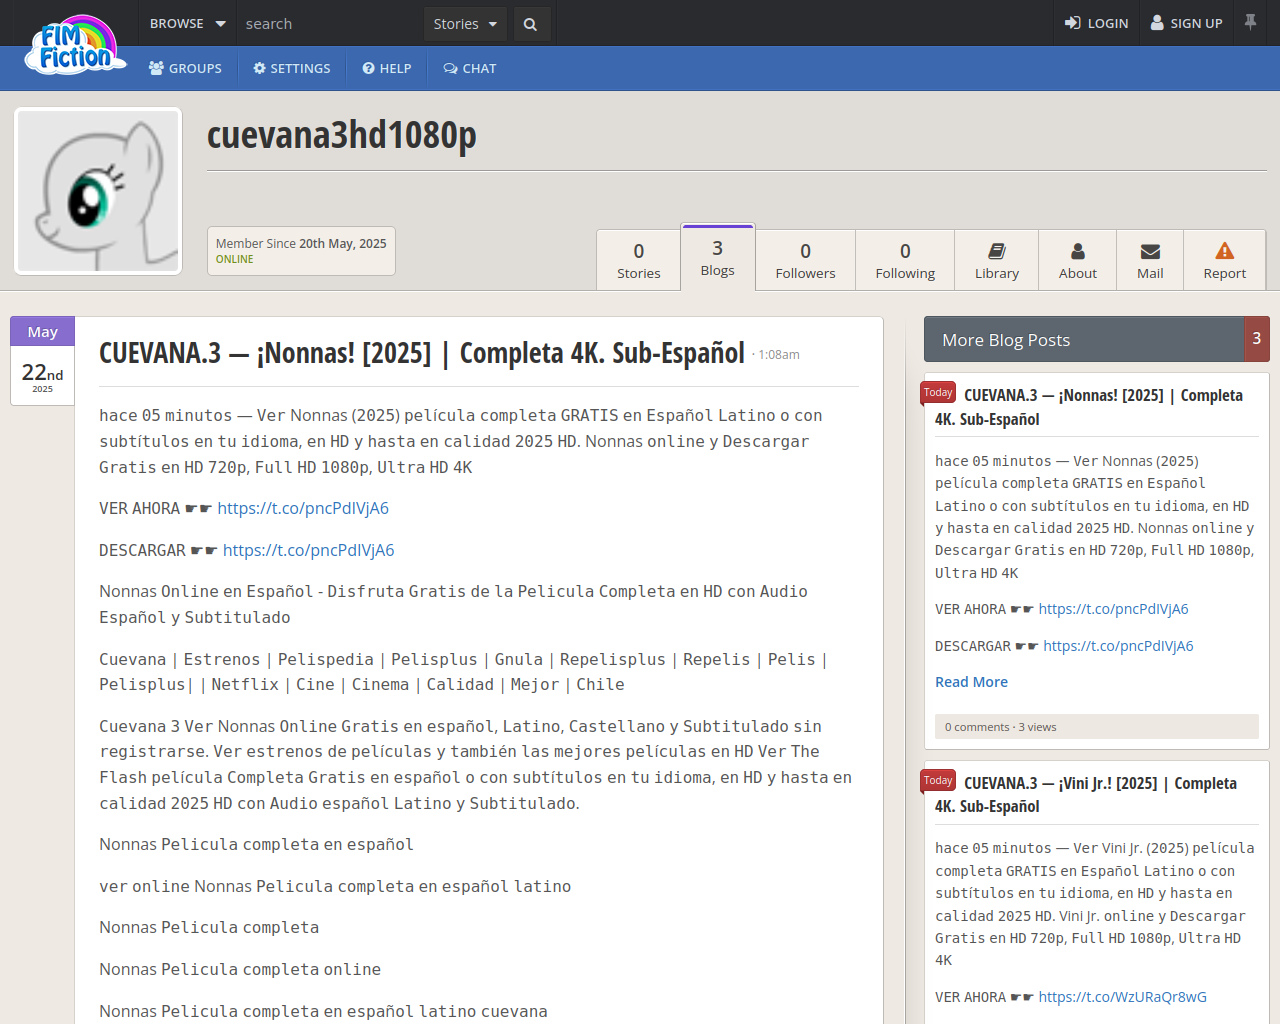Click the blog post count badge 3
Image resolution: width=1280 pixels, height=1024 pixels.
click(x=1257, y=339)
